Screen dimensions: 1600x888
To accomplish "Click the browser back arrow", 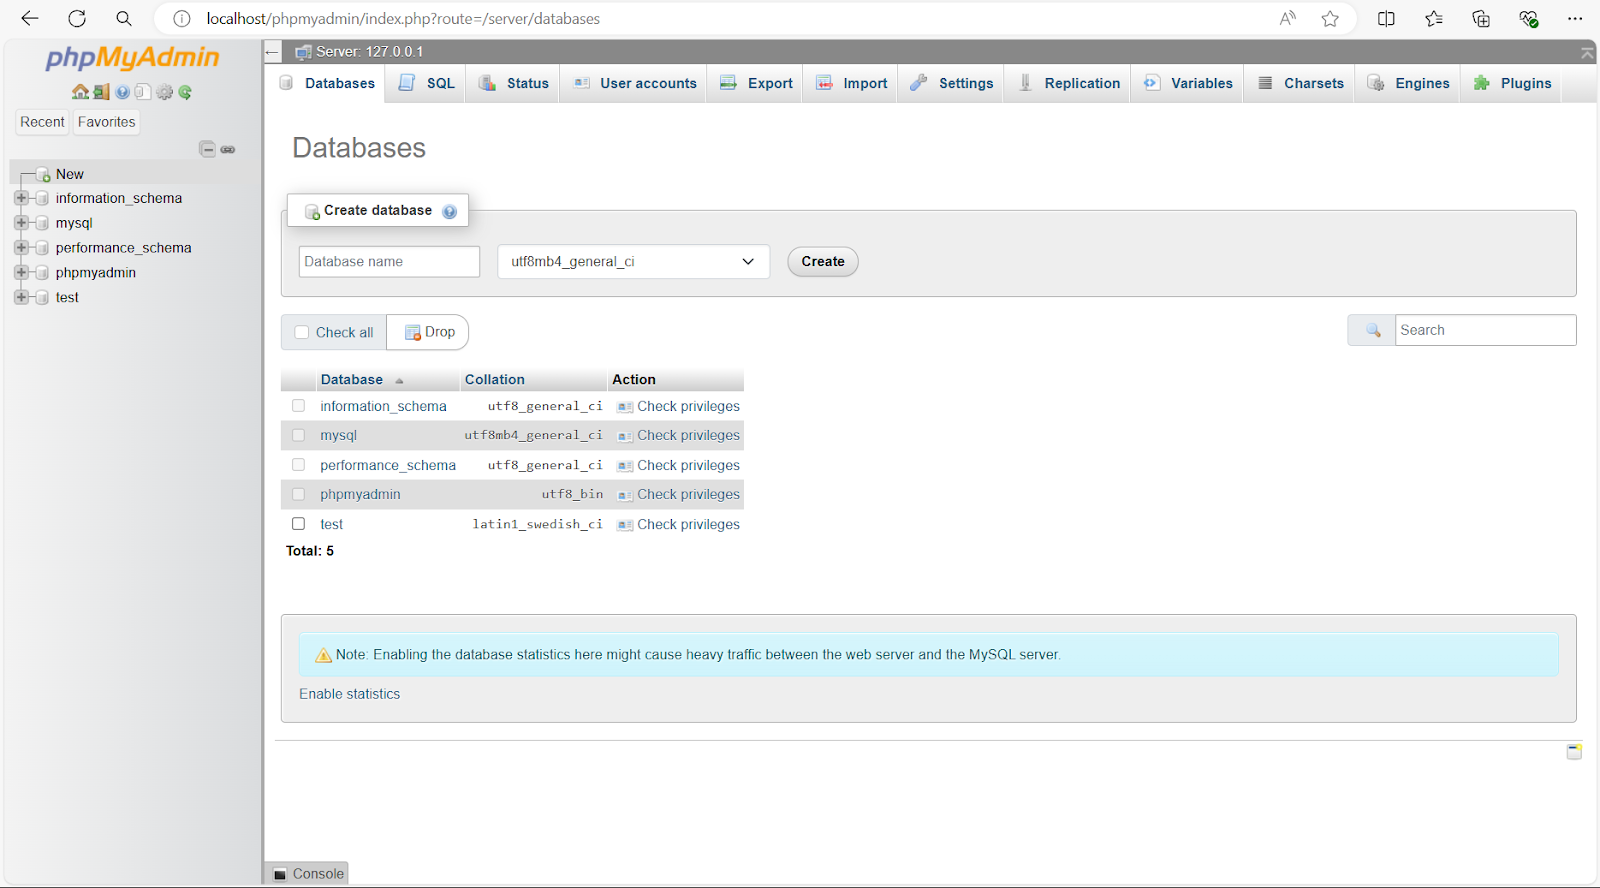I will [x=29, y=18].
